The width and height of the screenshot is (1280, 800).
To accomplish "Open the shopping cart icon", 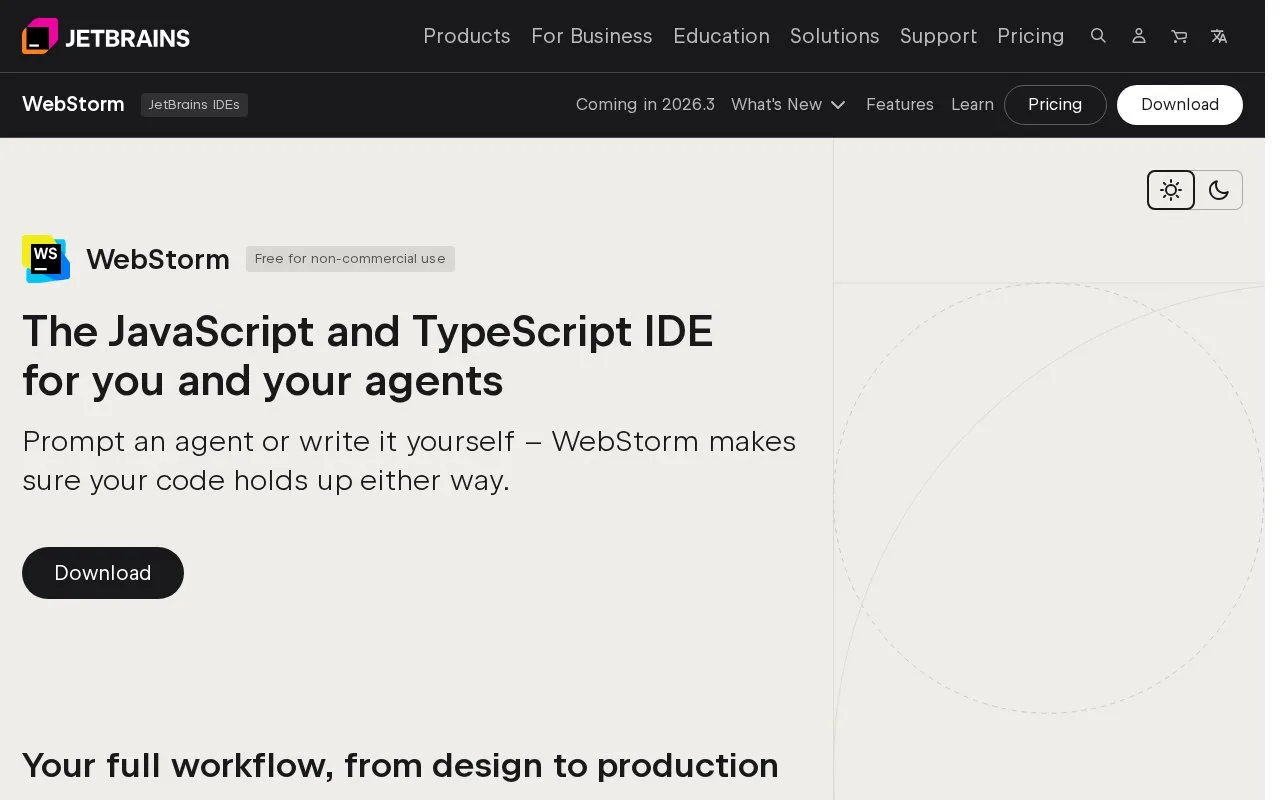I will pos(1179,36).
